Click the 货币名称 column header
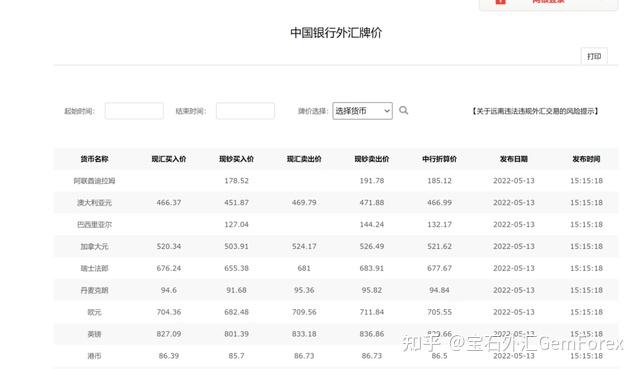 point(94,159)
